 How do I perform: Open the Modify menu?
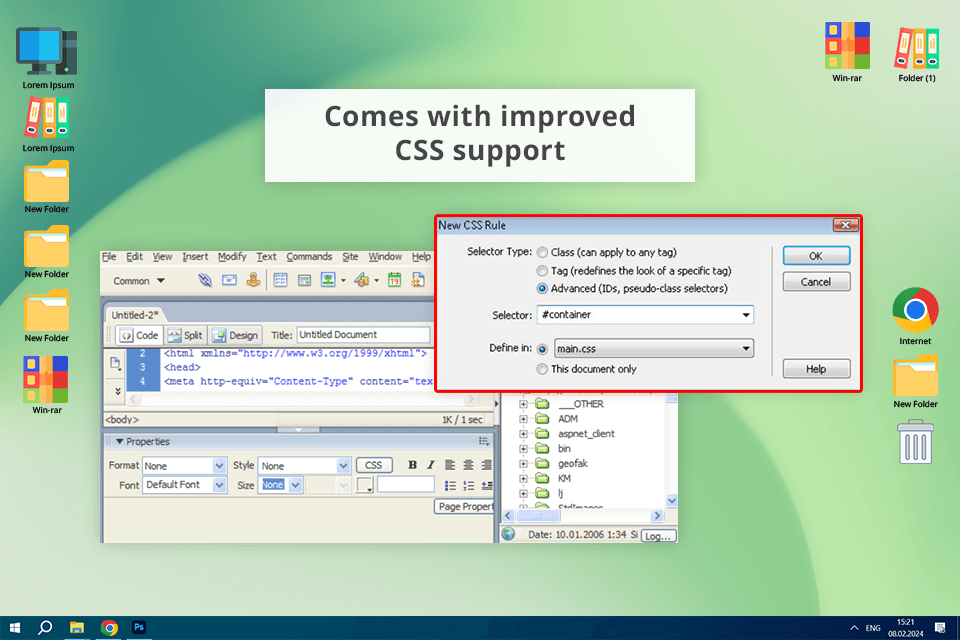point(232,257)
